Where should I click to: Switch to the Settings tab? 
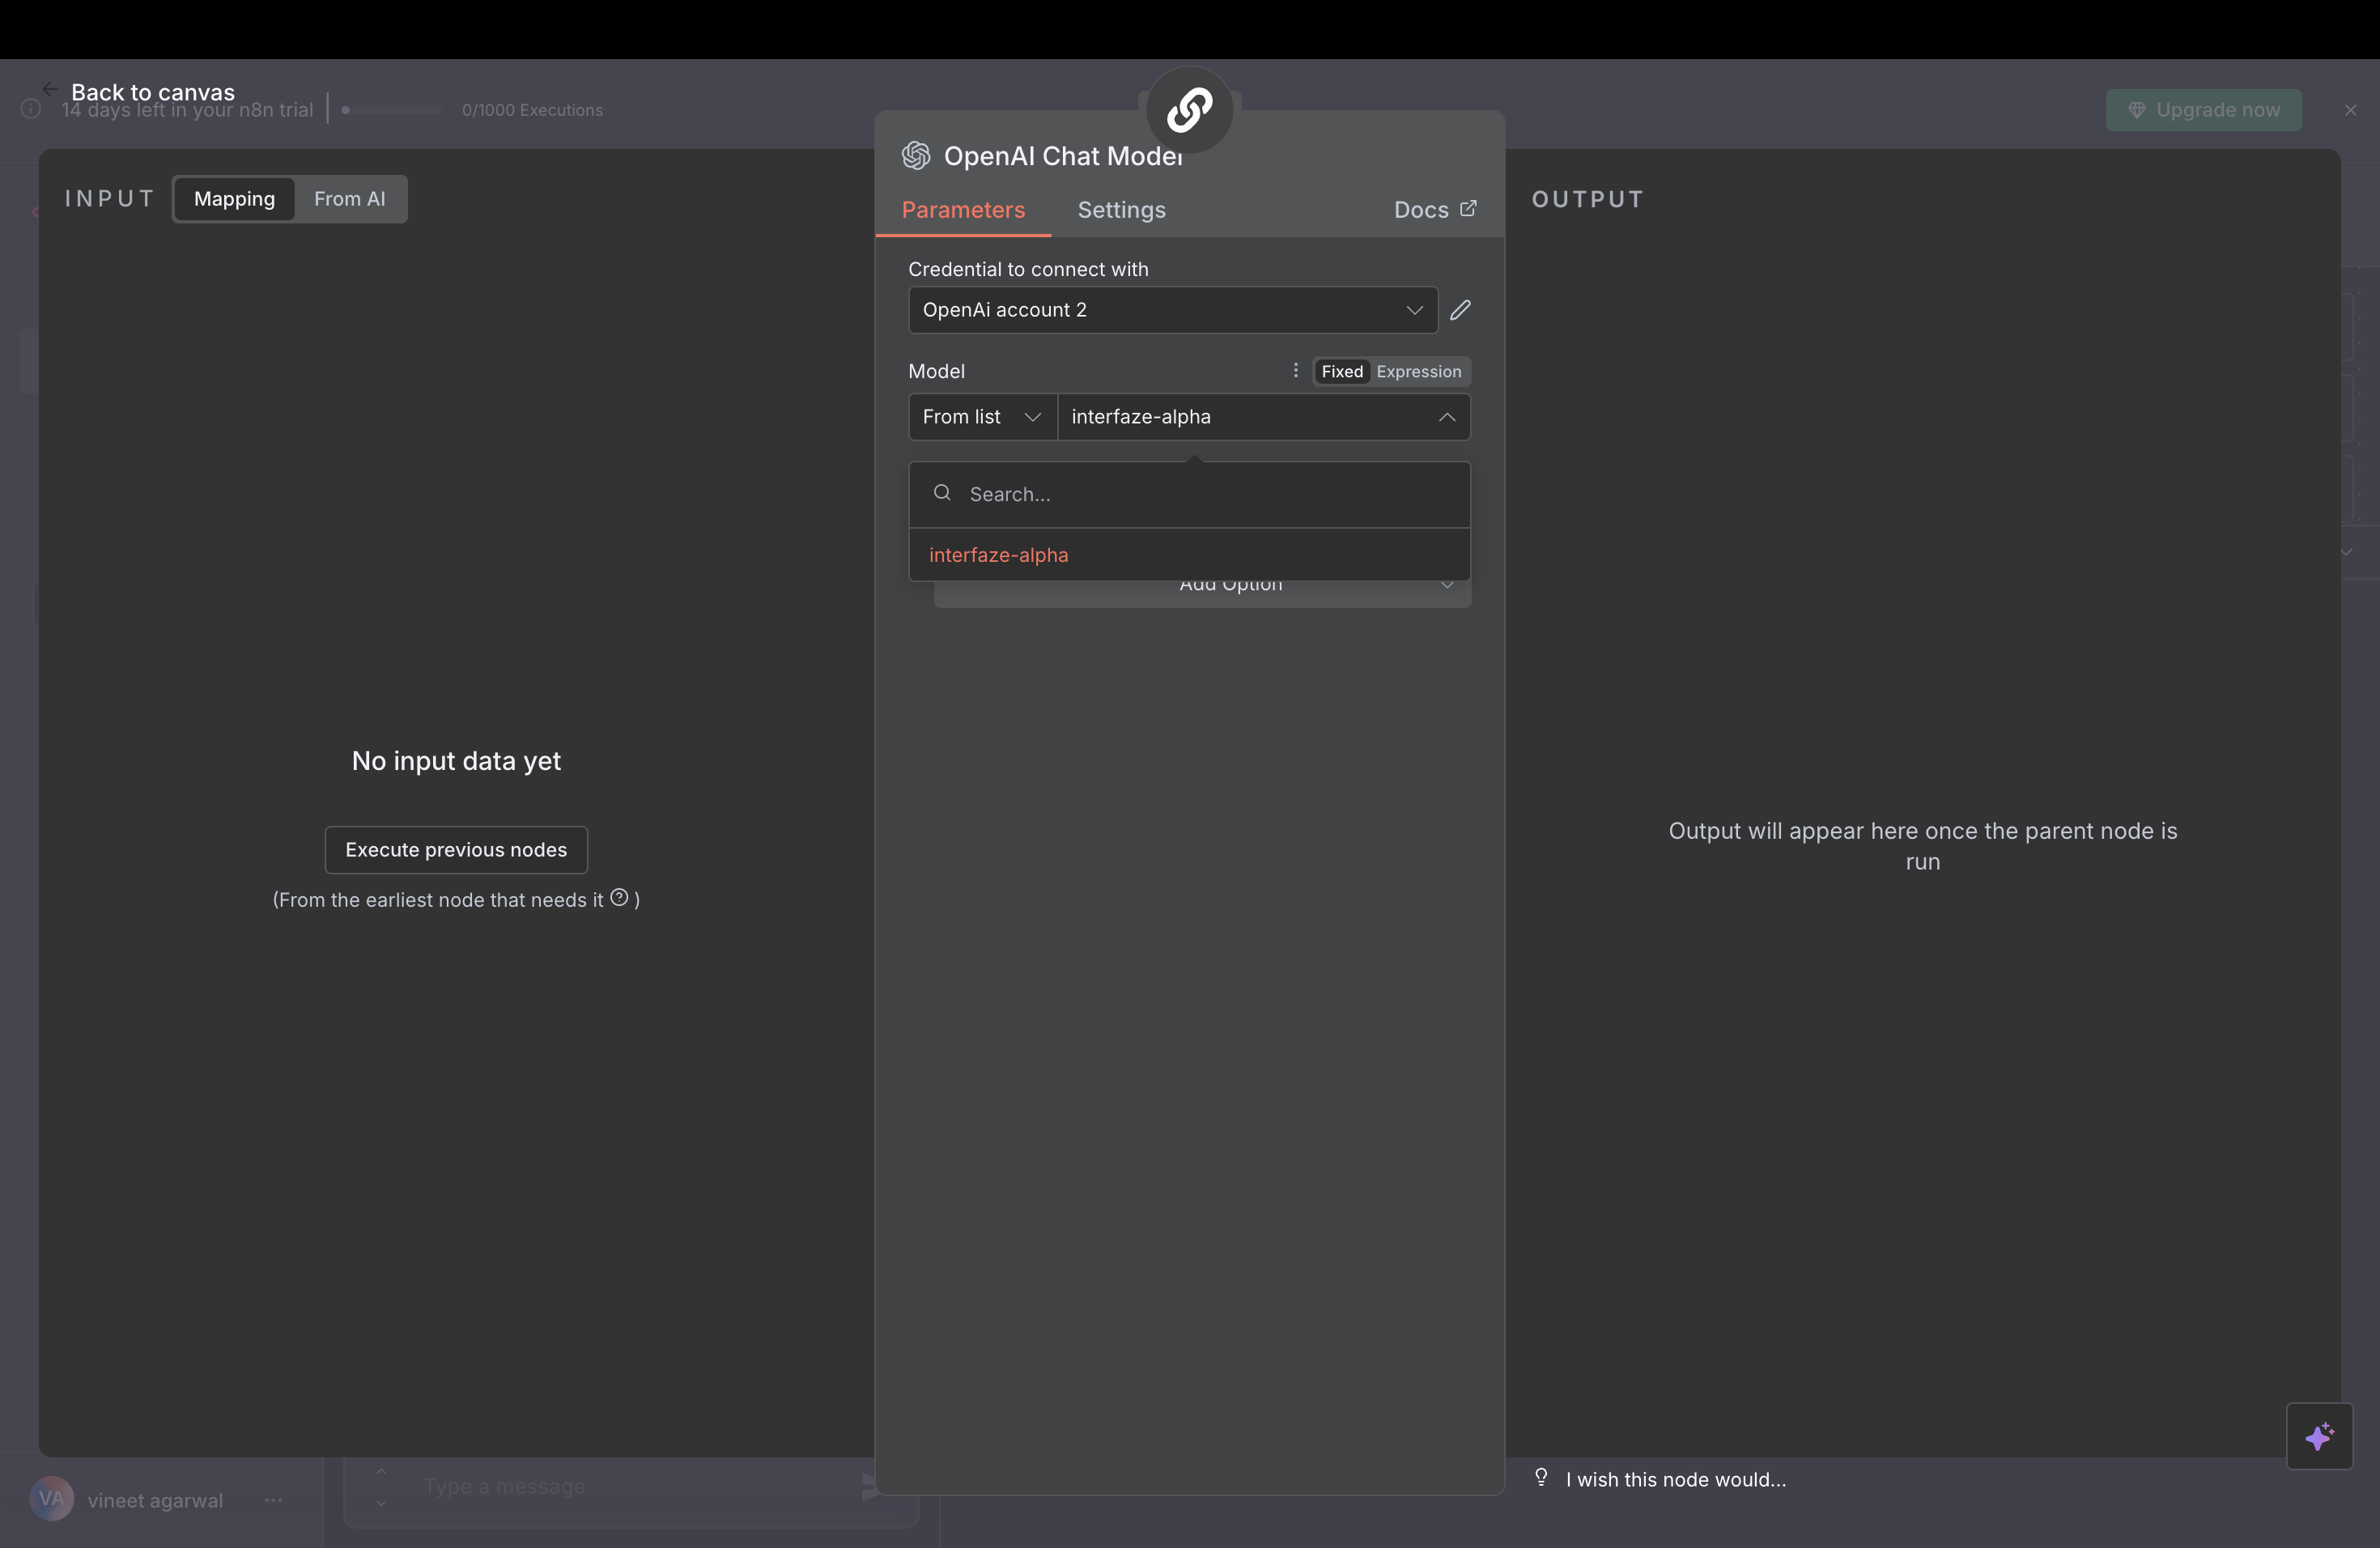tap(1121, 210)
